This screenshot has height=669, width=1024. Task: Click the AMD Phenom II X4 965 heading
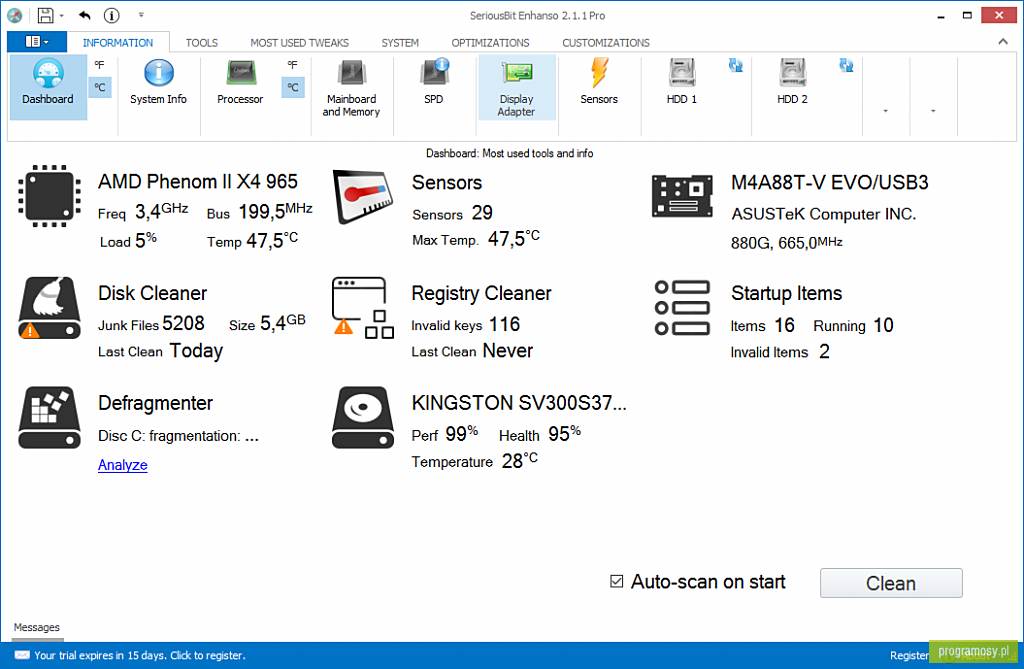198,181
